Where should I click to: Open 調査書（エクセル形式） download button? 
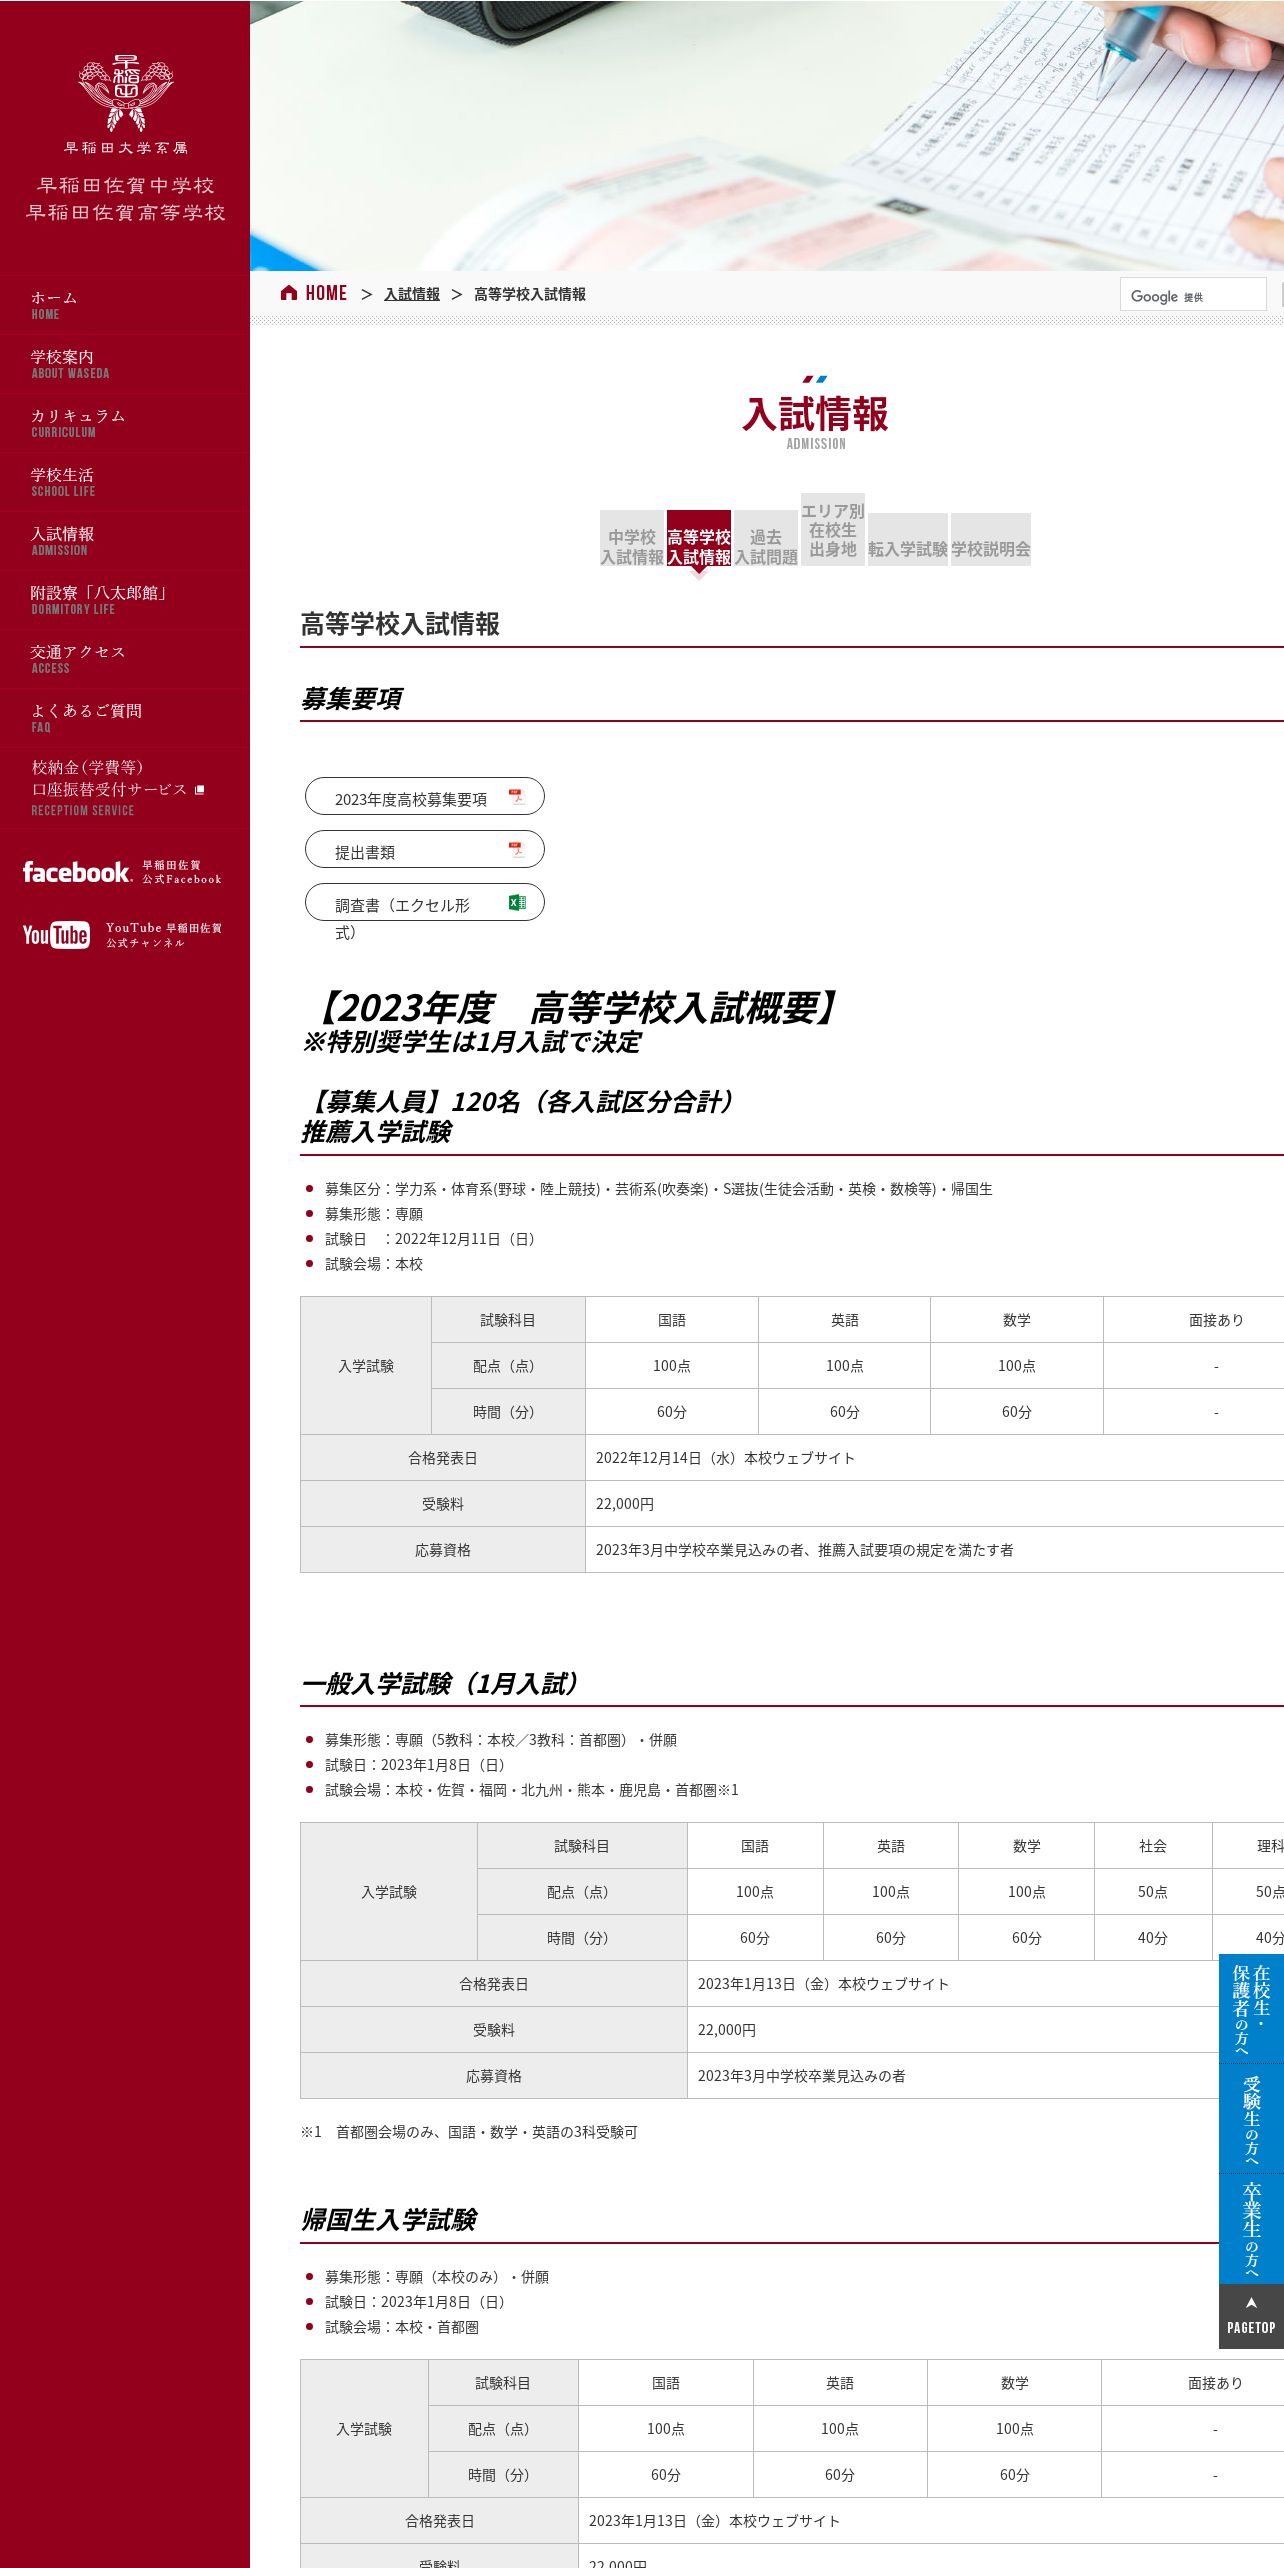[x=425, y=902]
